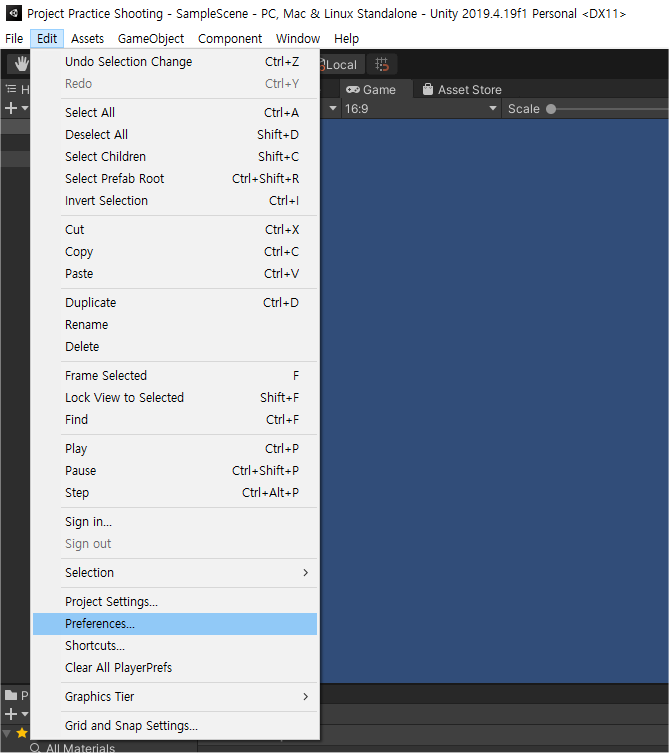Open the Project create plus dropdown

tap(16, 714)
